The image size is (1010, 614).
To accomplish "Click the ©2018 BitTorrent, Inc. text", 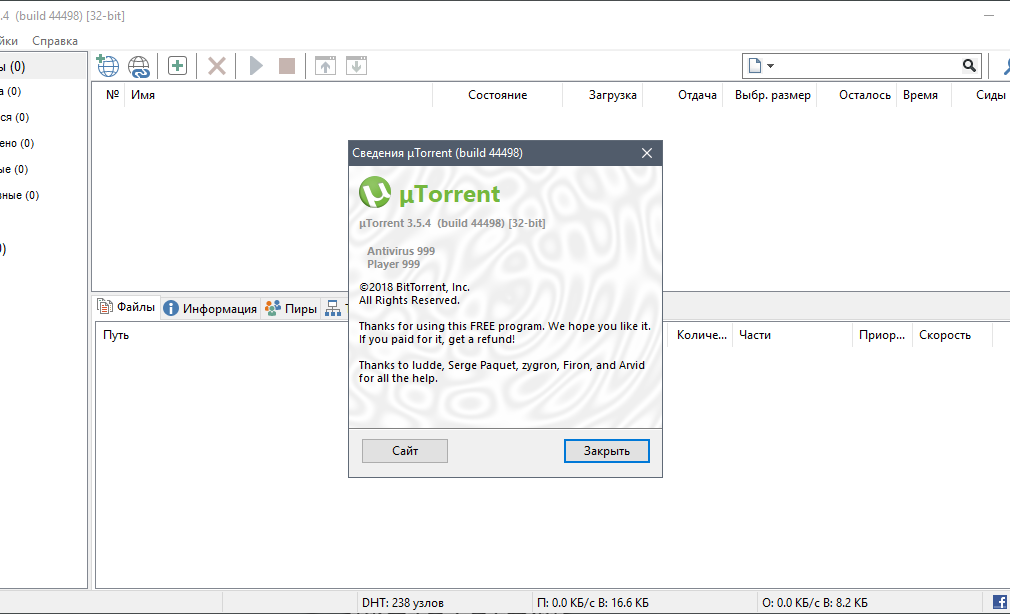I will 414,287.
